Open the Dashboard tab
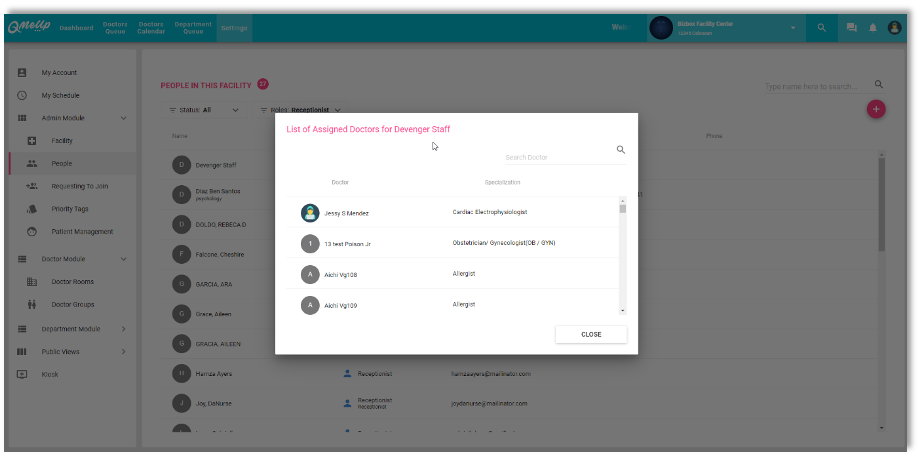 [76, 28]
